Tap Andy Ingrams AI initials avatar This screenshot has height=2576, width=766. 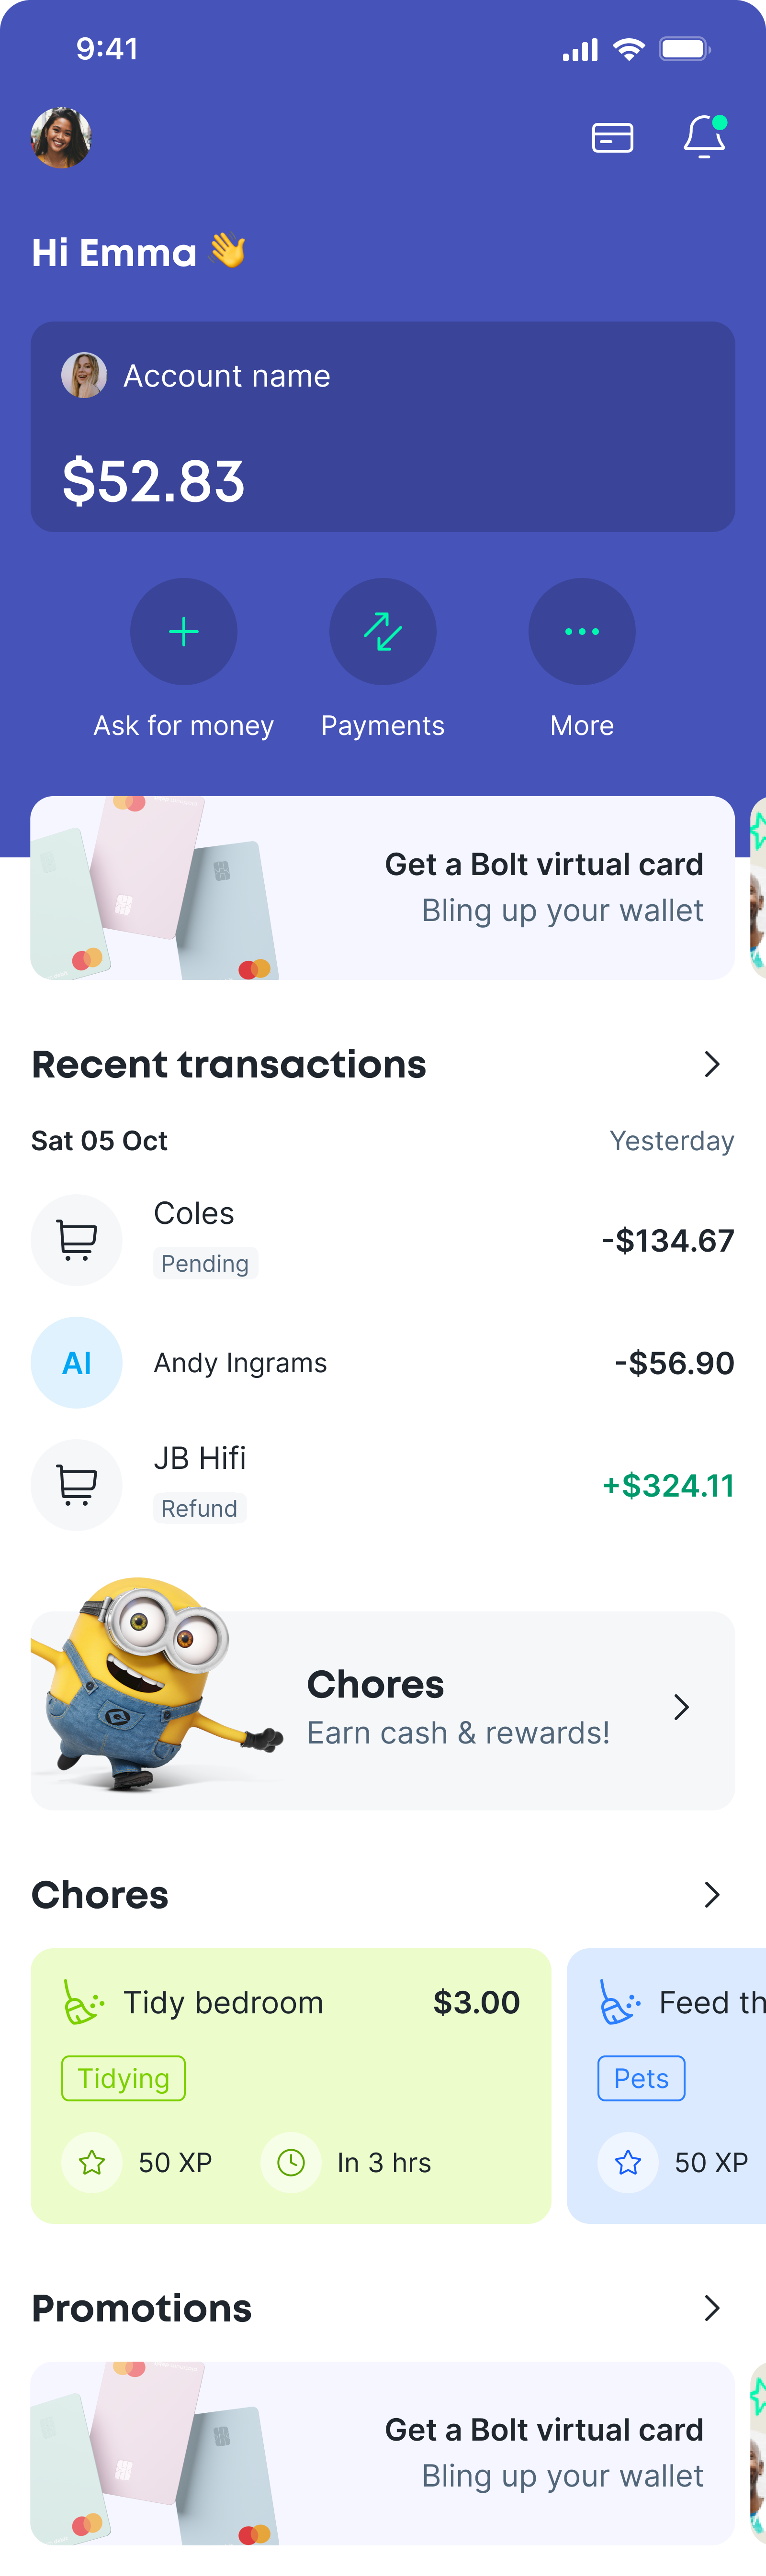pos(77,1363)
